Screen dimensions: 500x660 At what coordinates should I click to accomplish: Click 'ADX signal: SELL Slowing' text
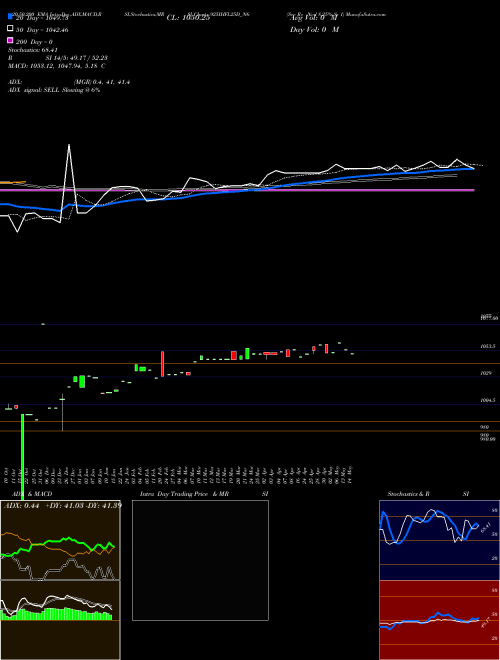(x=54, y=90)
